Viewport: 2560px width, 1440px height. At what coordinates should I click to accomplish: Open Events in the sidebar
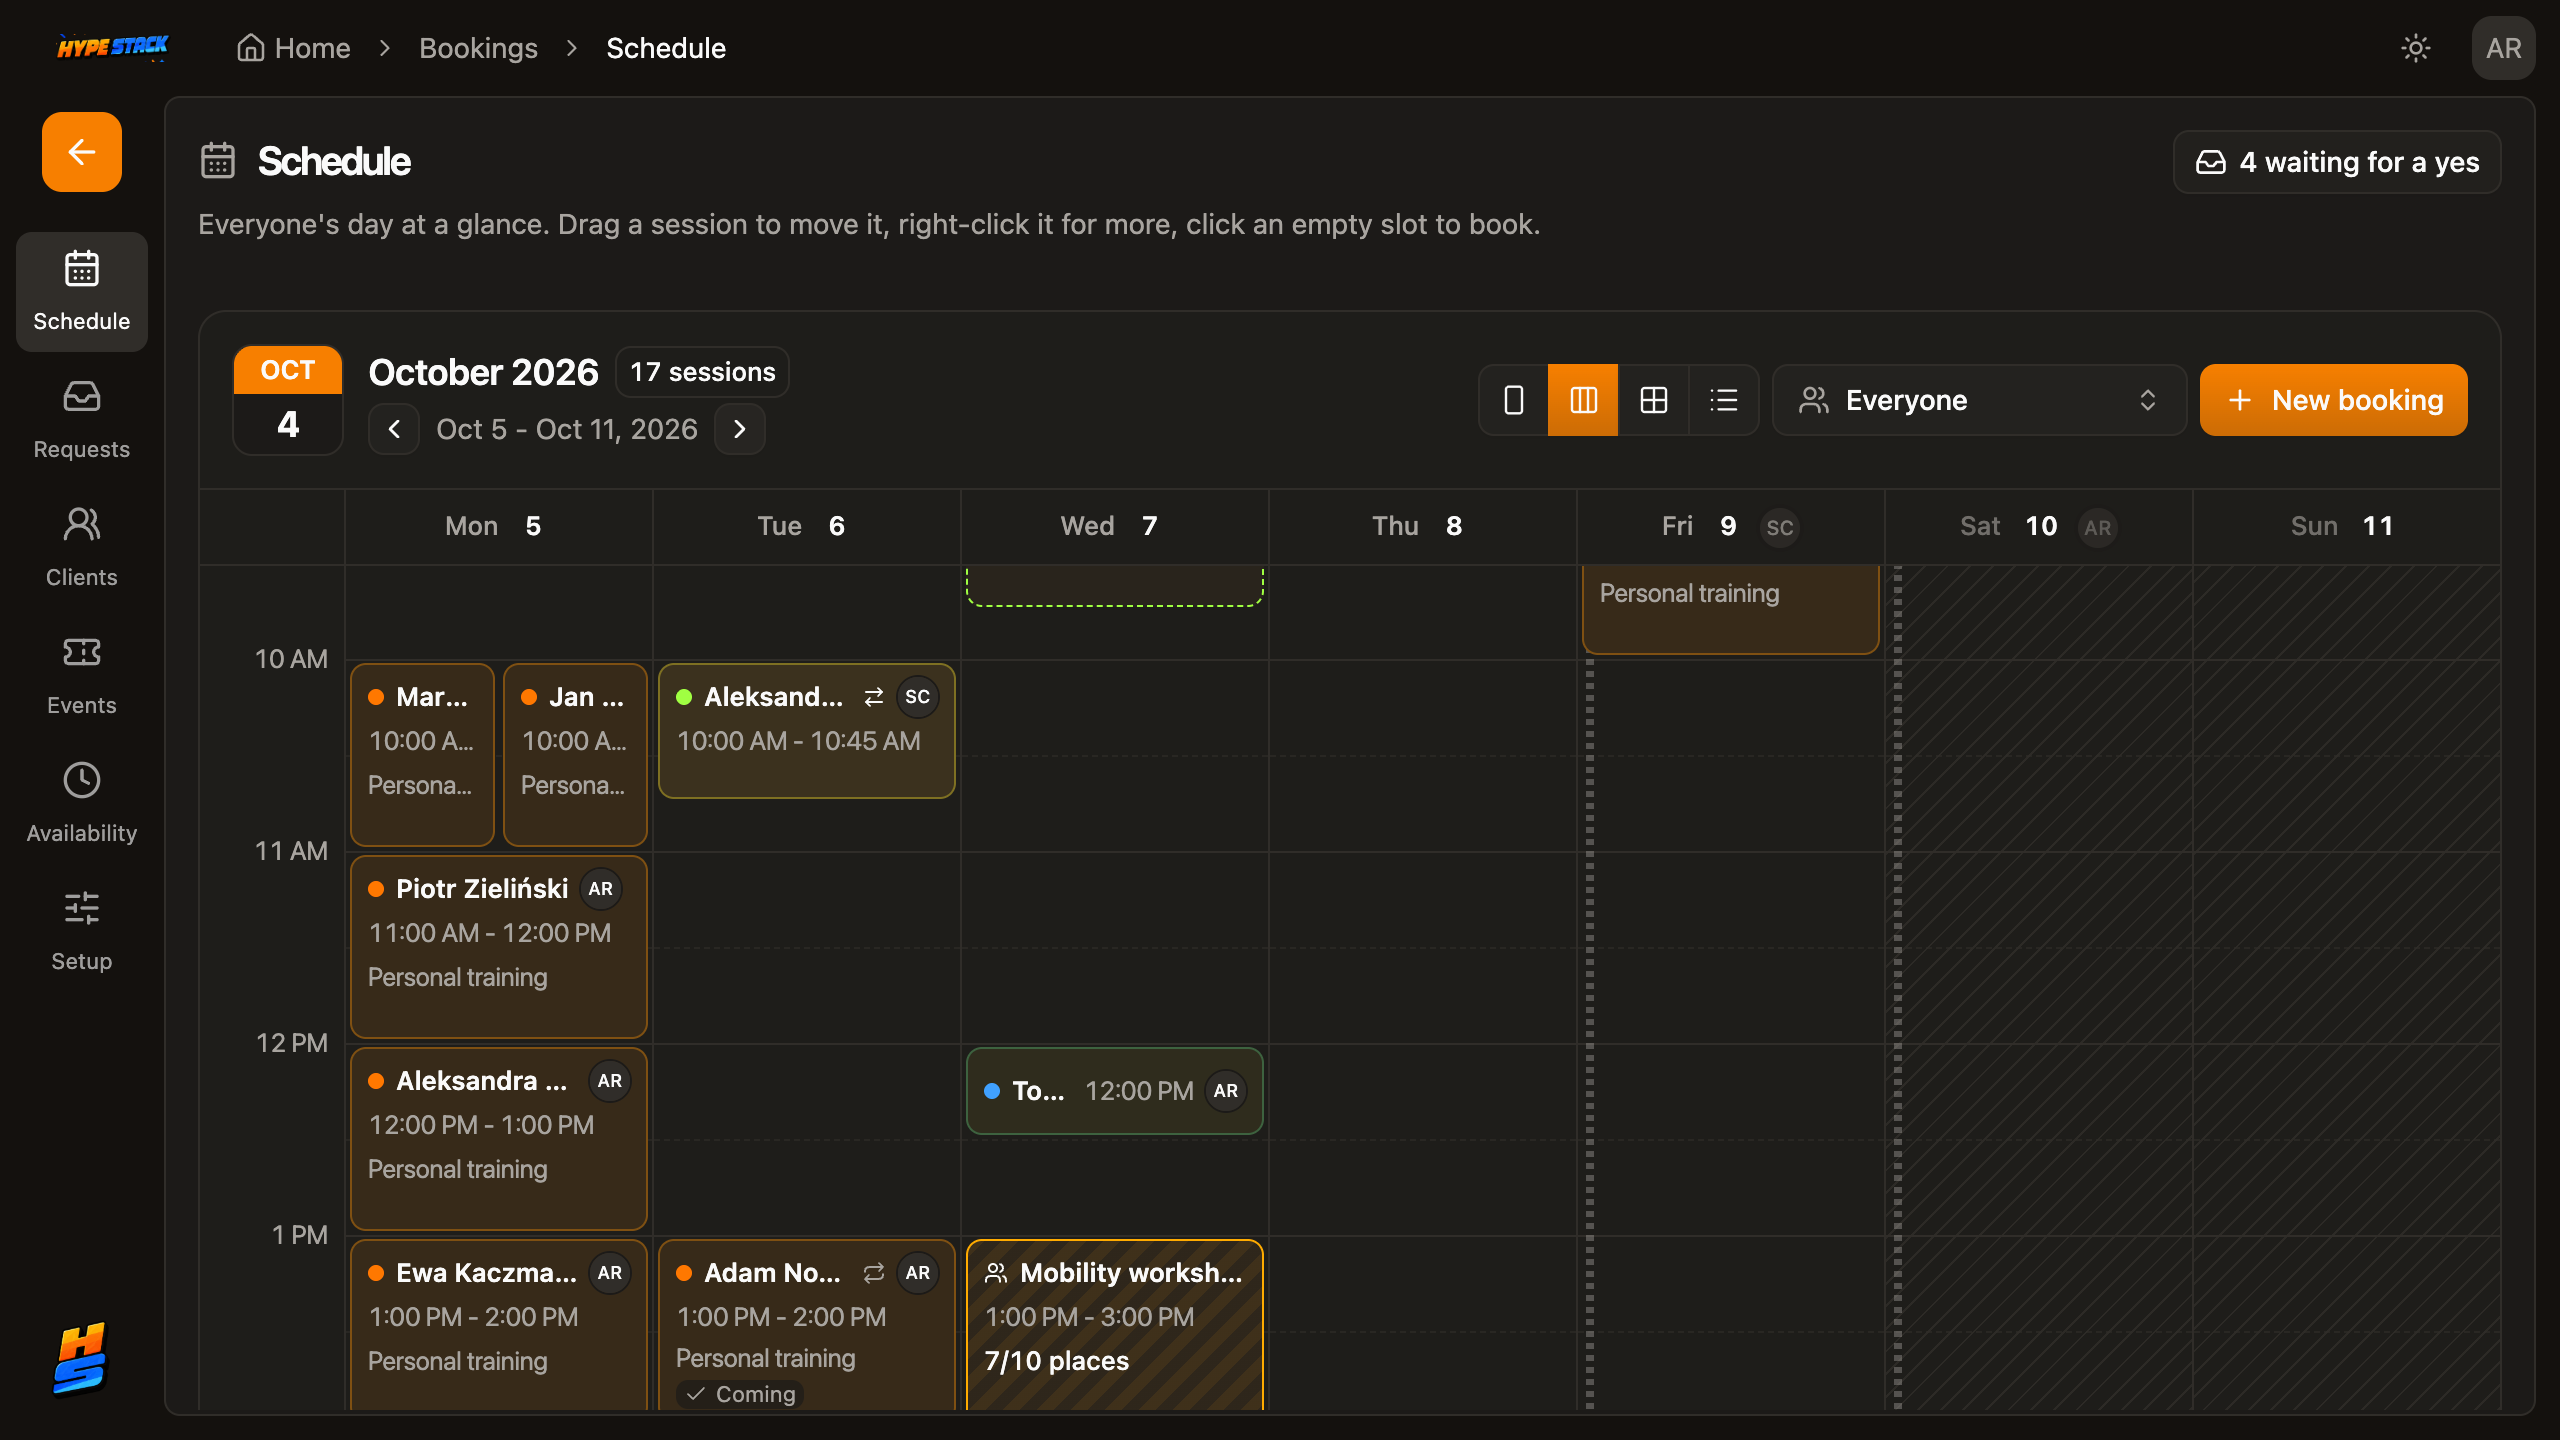[x=82, y=676]
